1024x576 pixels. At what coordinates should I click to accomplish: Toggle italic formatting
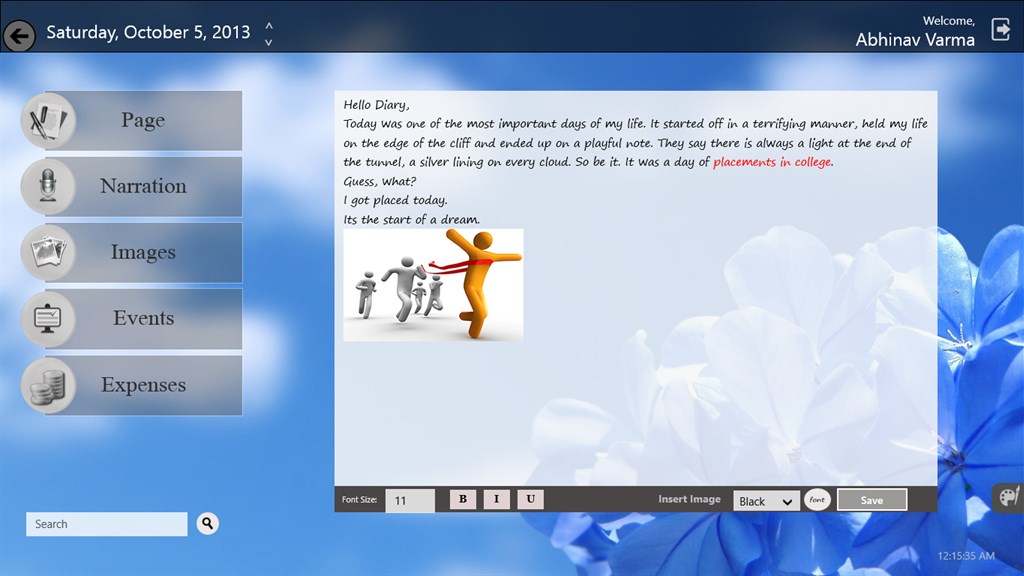[497, 499]
